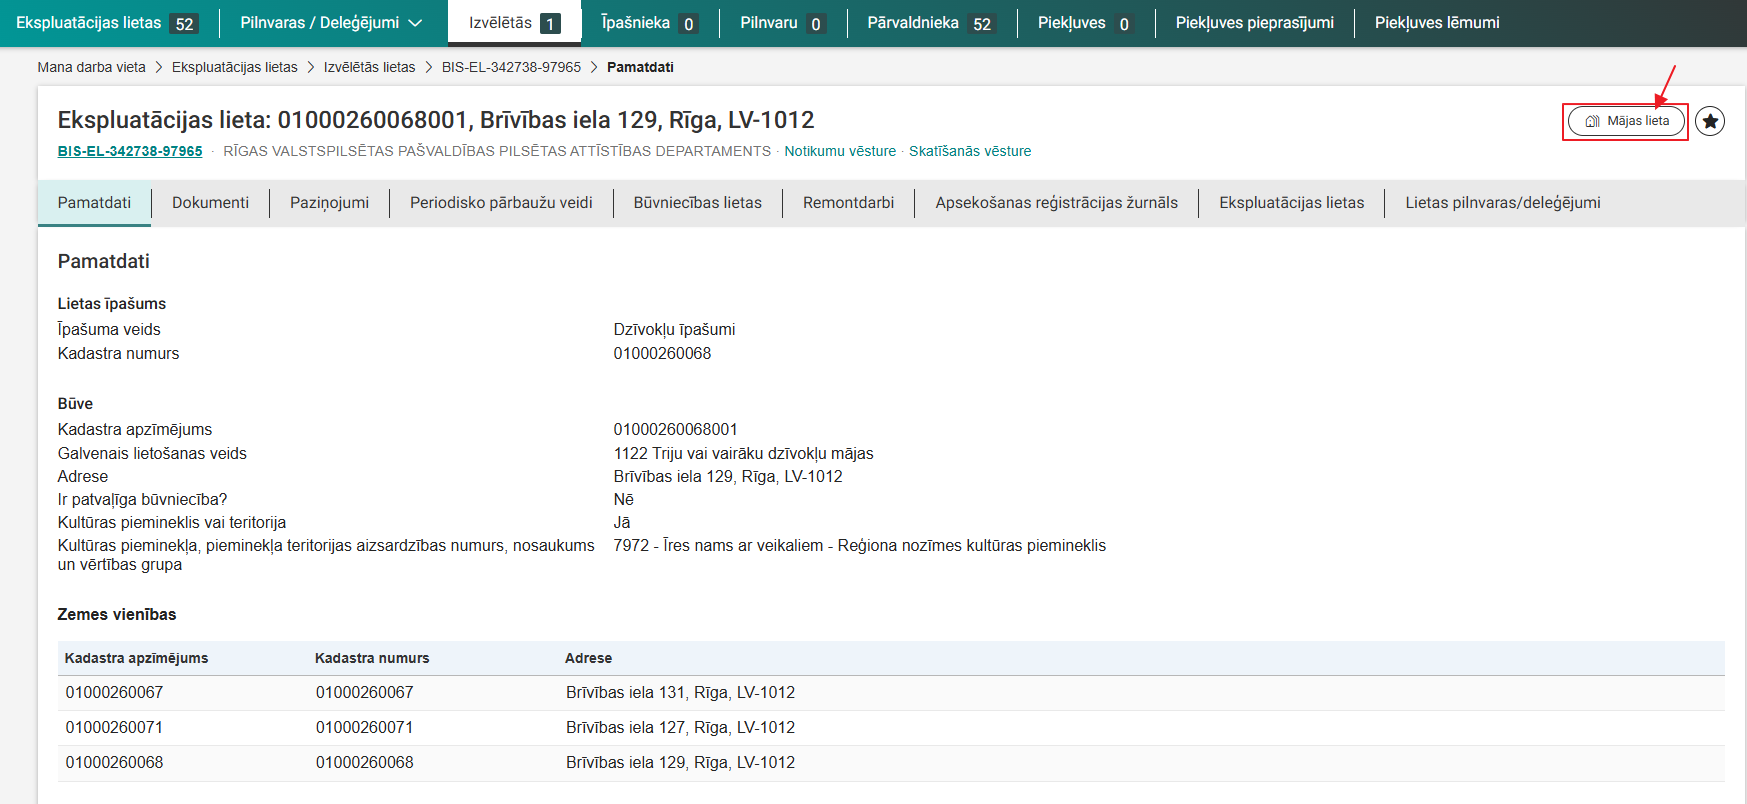Open the Notikumu vēsture link
Viewport: 1747px width, 804px height.
click(x=840, y=151)
